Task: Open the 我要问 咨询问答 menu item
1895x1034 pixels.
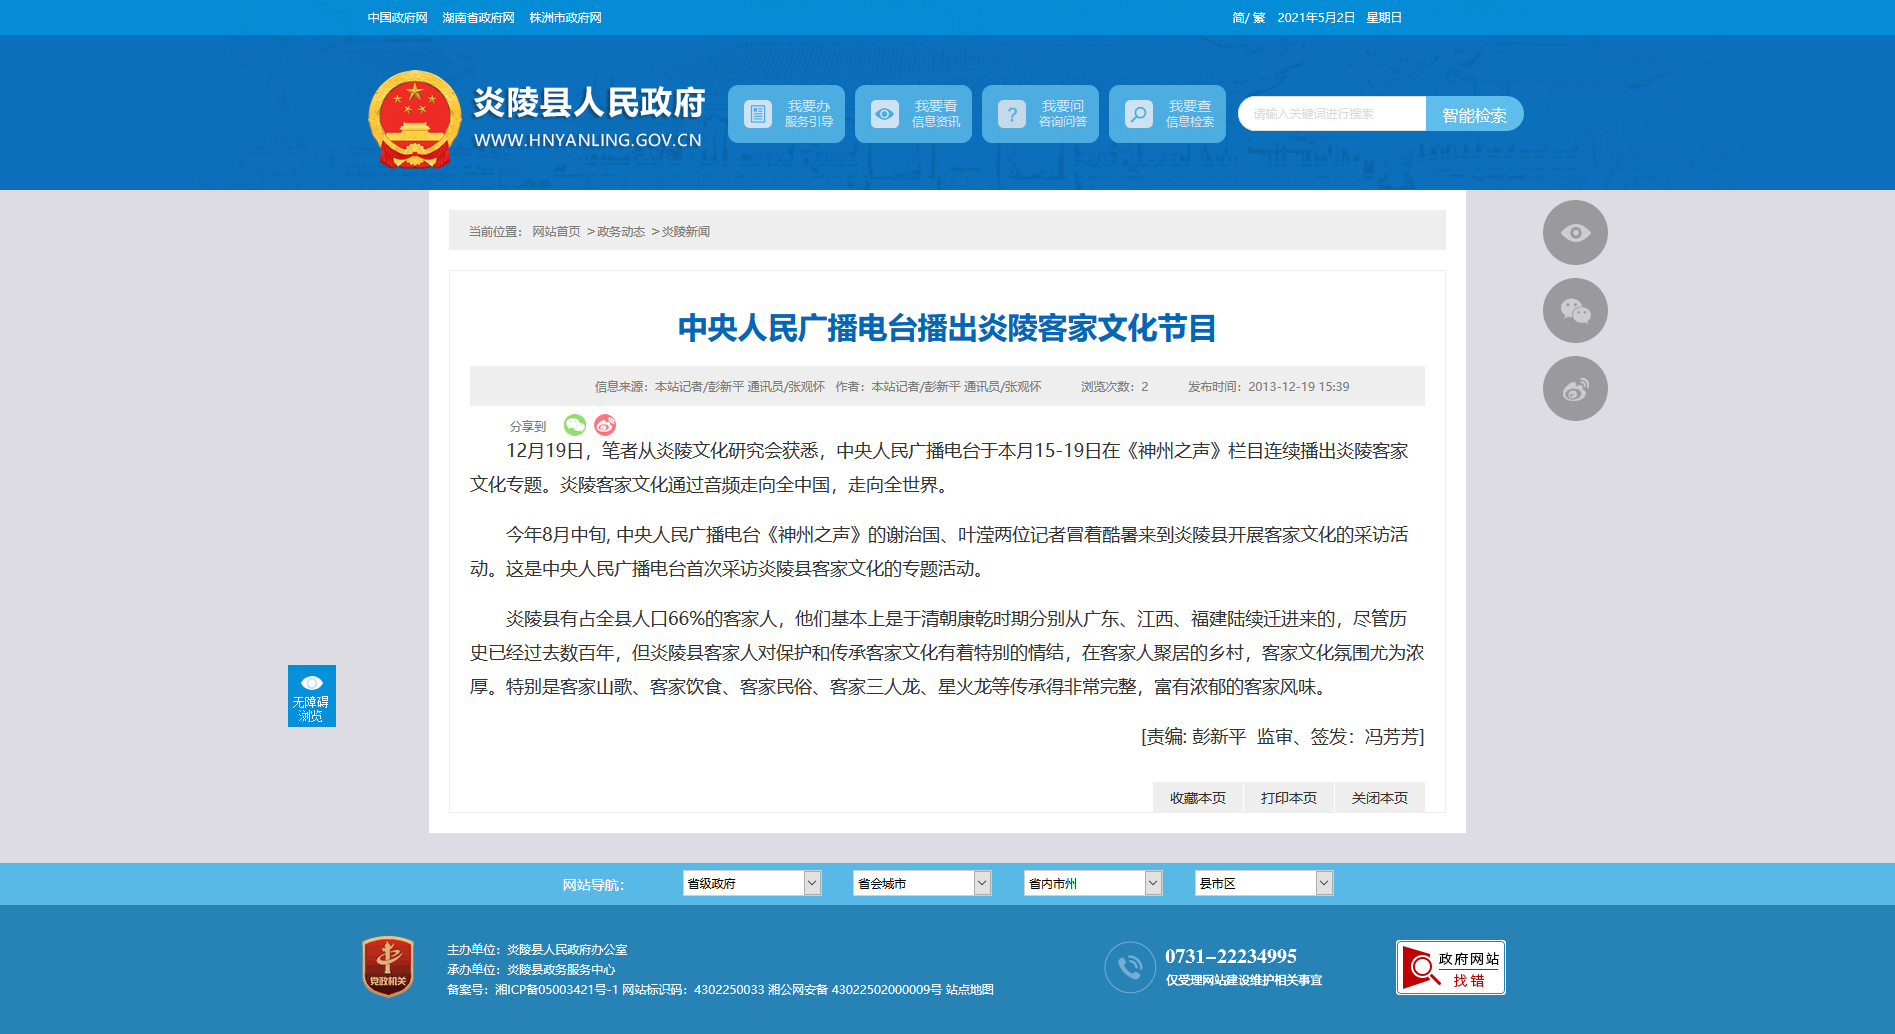Action: pos(1040,114)
